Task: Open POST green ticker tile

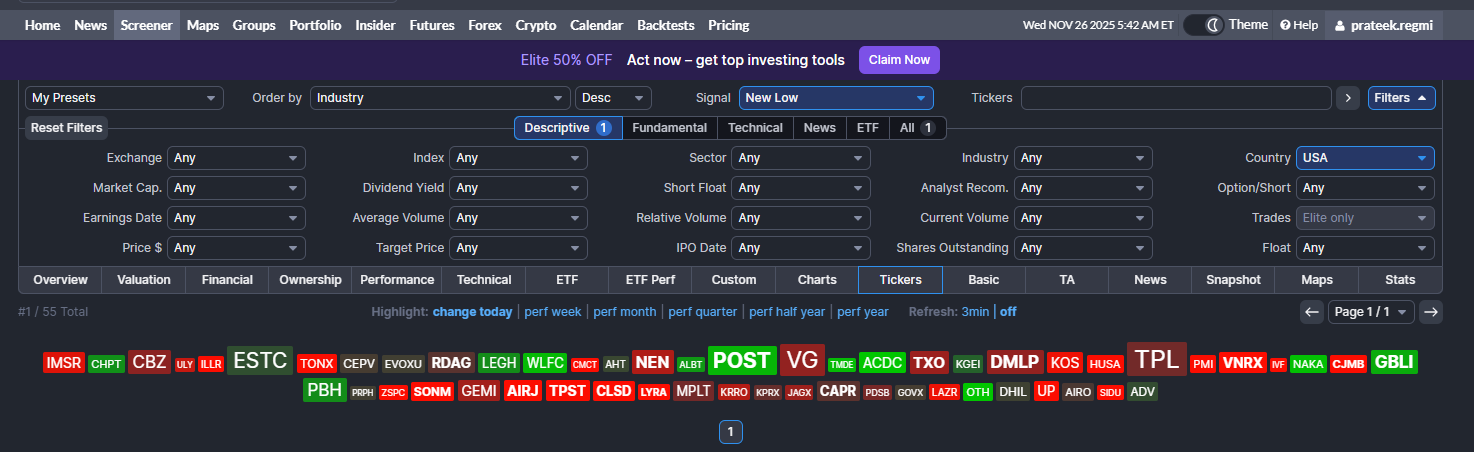Action: [742, 361]
